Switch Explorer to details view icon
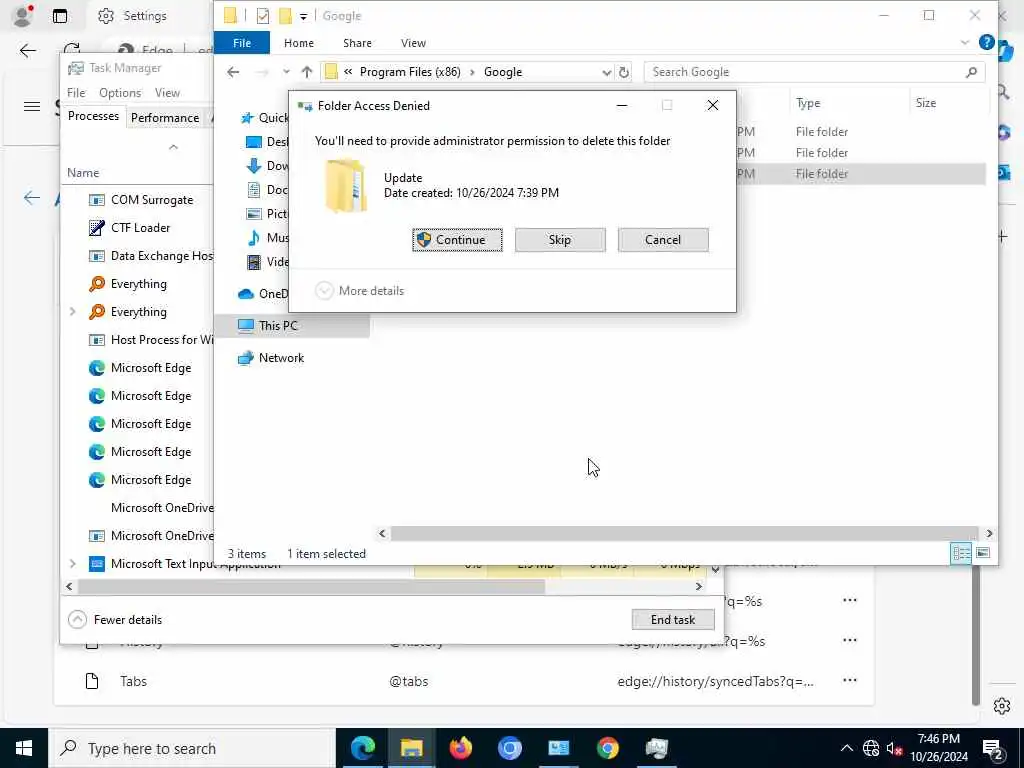Image resolution: width=1024 pixels, height=768 pixels. (961, 553)
